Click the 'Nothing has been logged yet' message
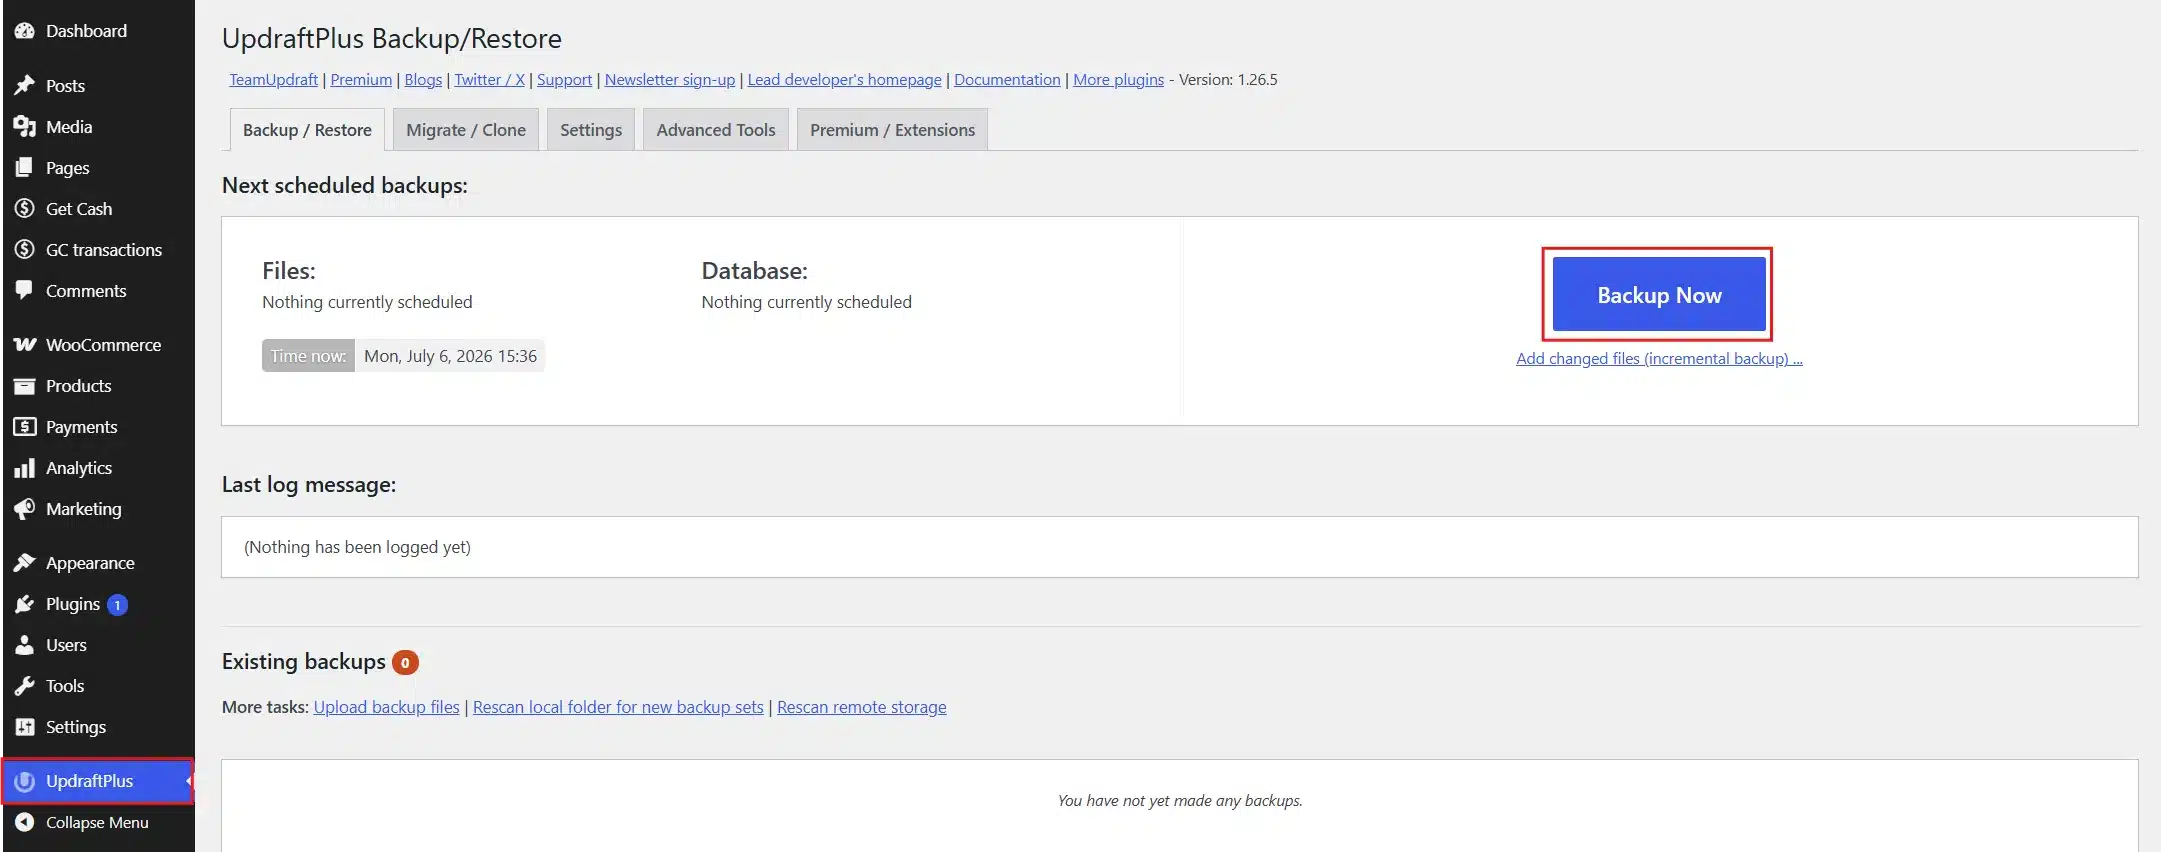Screen dimensions: 2161x852 [x=357, y=547]
